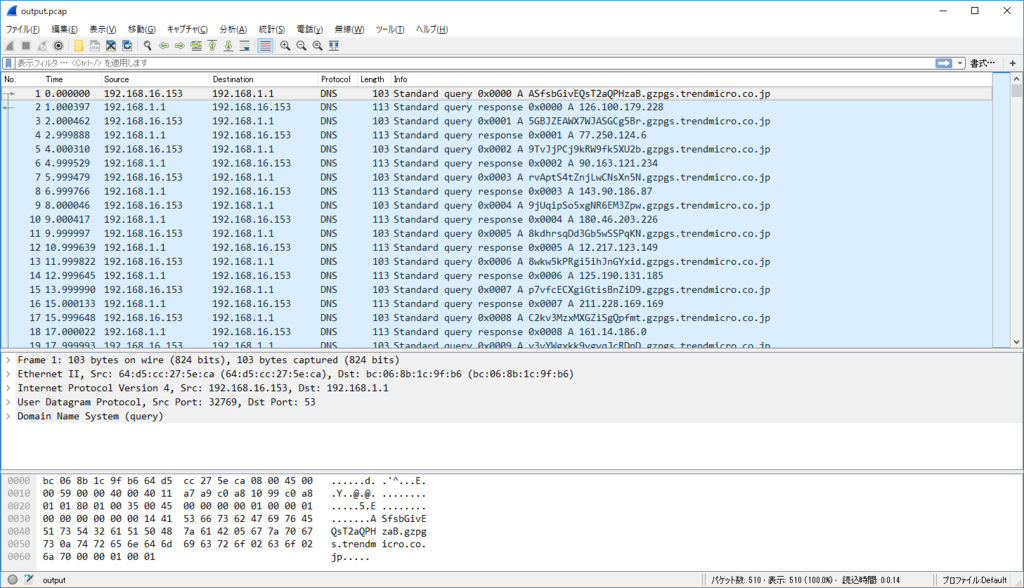Screen dimensions: 1024x588
Task: Open the 統計(S) menu
Action: (272, 29)
